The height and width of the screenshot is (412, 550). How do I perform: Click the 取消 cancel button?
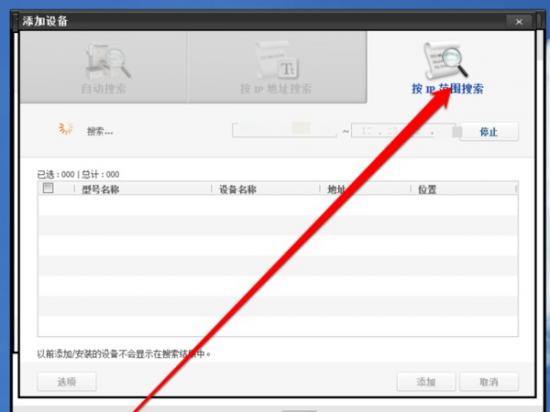489,381
